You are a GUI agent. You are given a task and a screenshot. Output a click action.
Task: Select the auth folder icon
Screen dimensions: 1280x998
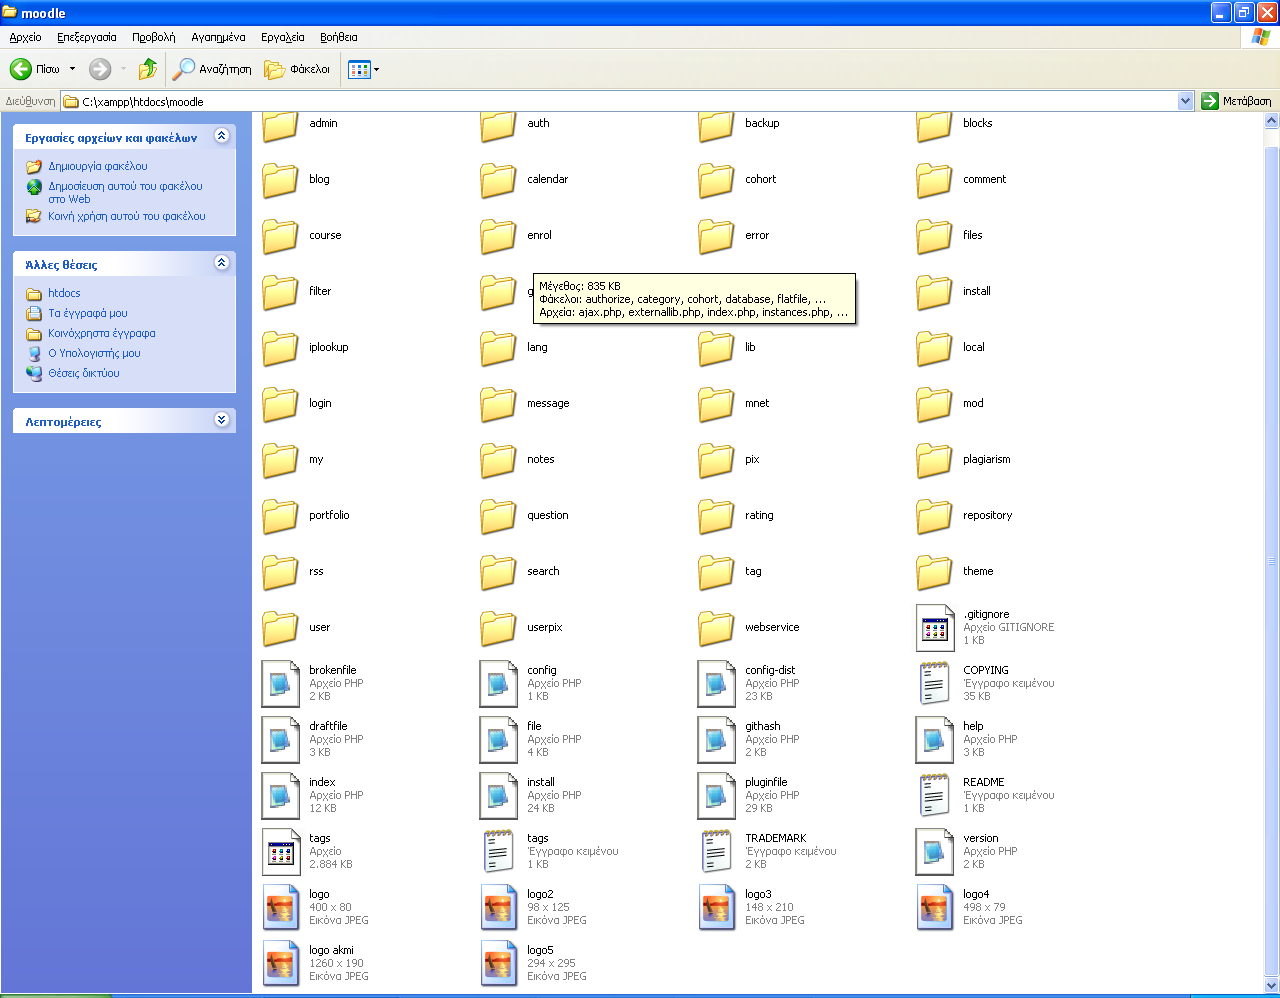pos(498,125)
